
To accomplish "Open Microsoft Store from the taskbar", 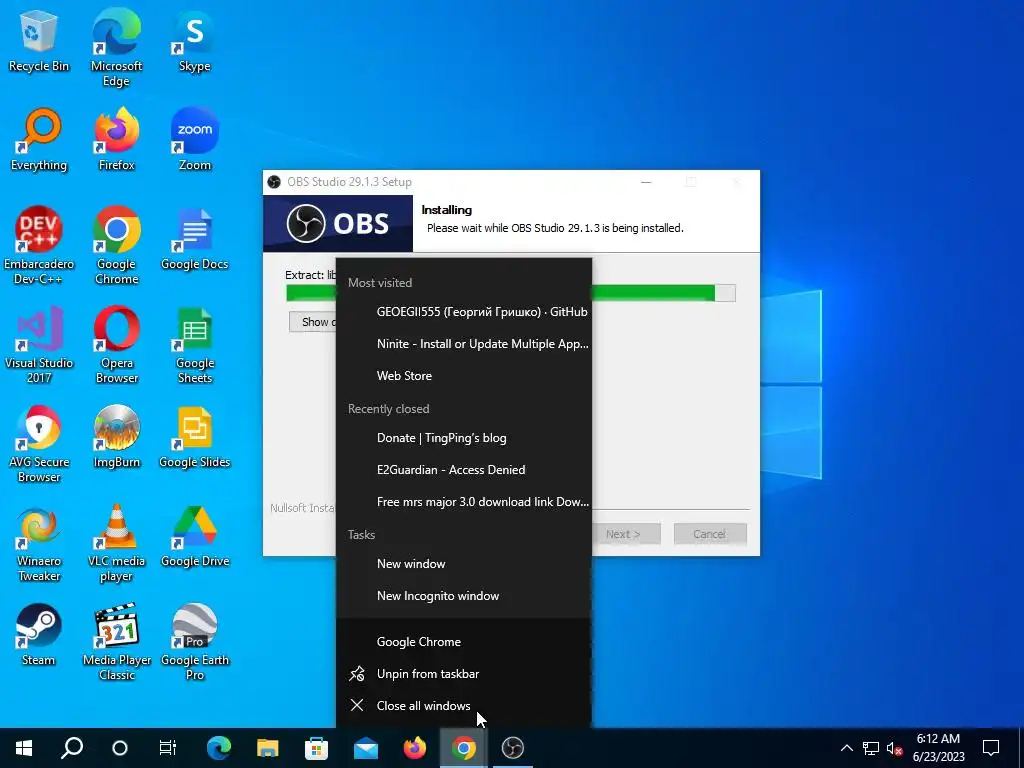I will (316, 748).
